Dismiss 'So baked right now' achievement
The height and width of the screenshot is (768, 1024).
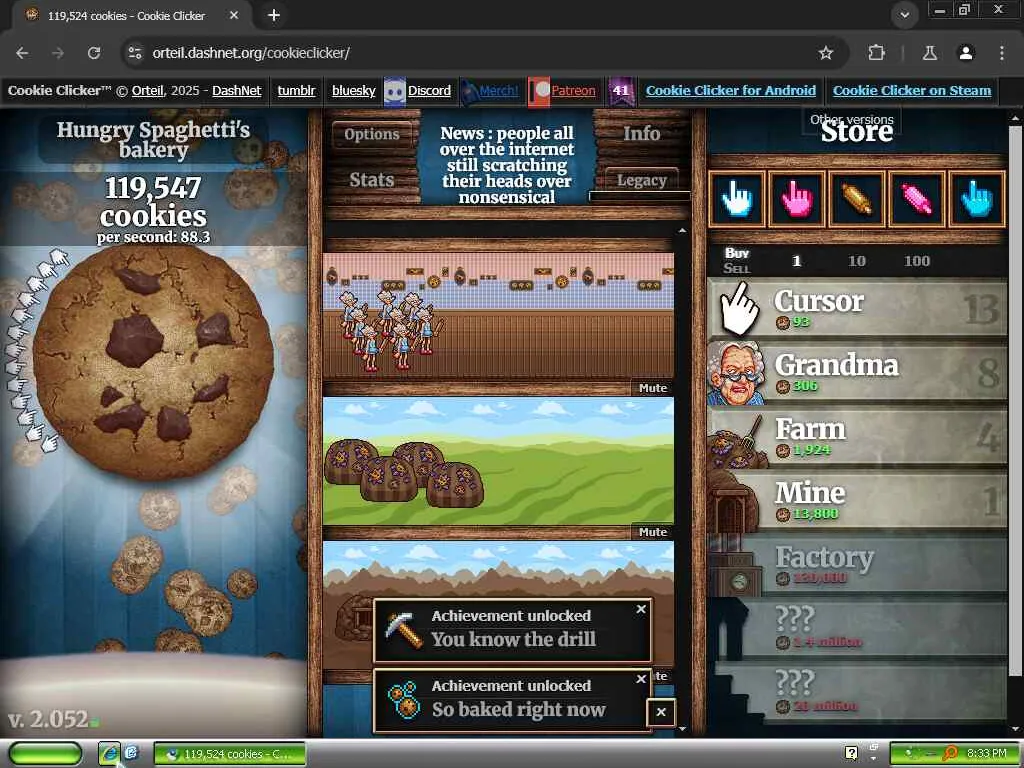(x=641, y=679)
